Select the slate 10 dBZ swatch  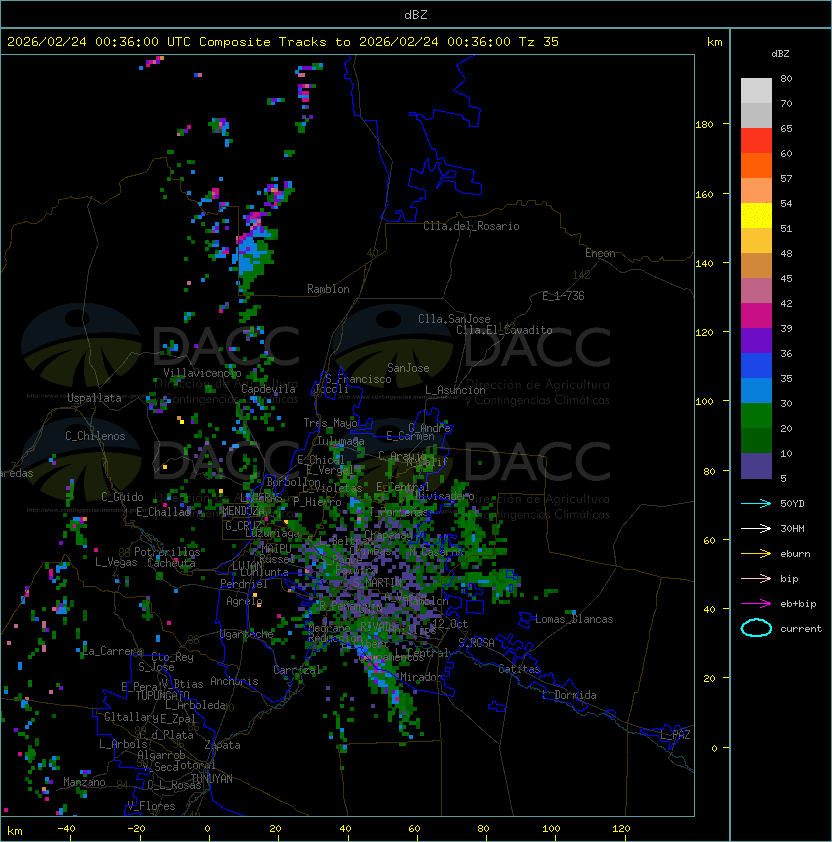[x=756, y=466]
